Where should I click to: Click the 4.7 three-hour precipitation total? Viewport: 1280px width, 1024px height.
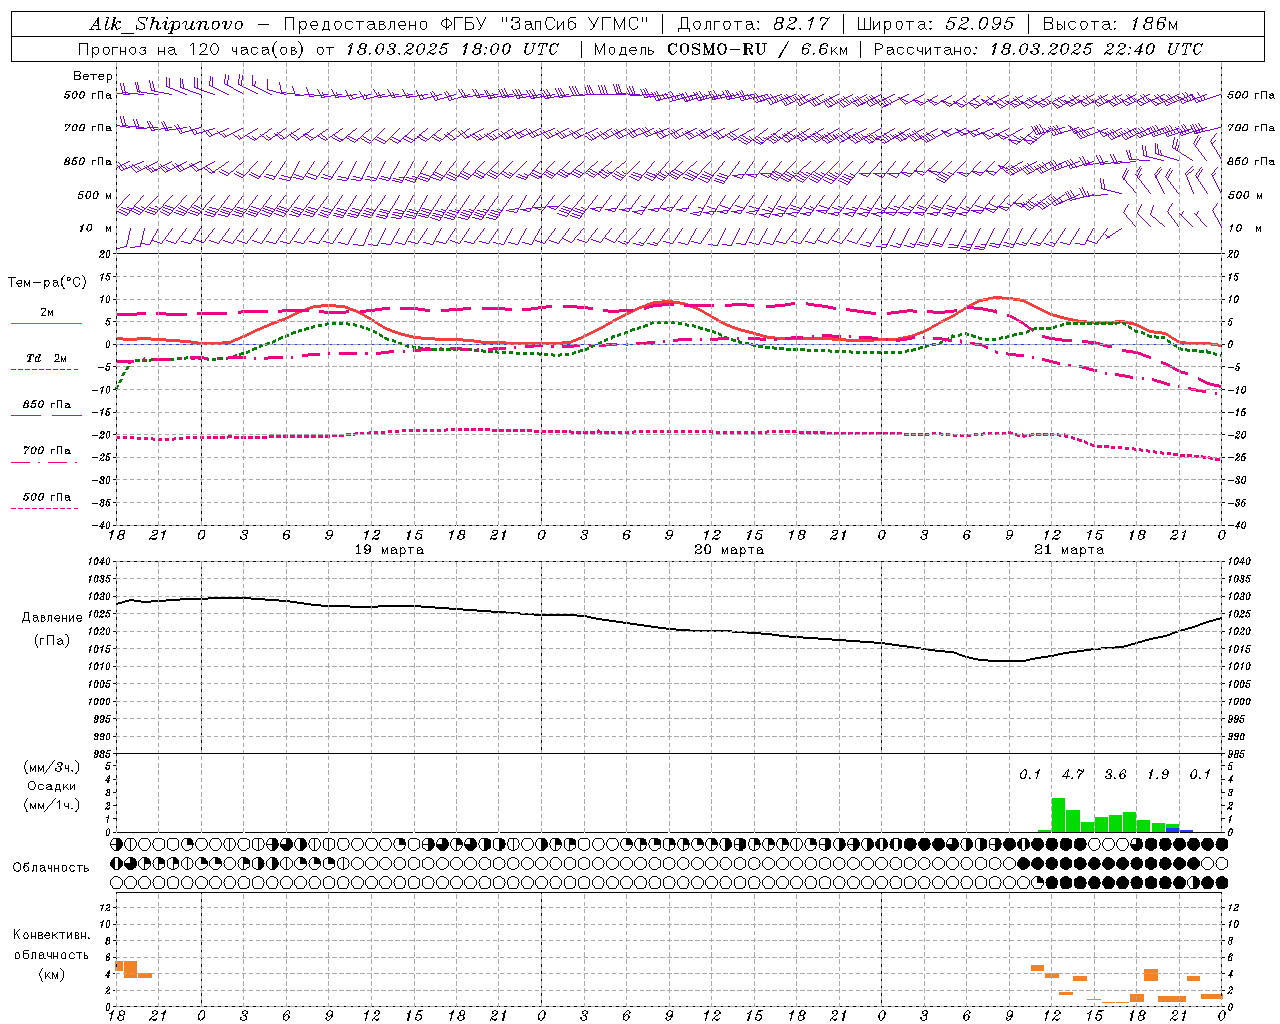1073,775
